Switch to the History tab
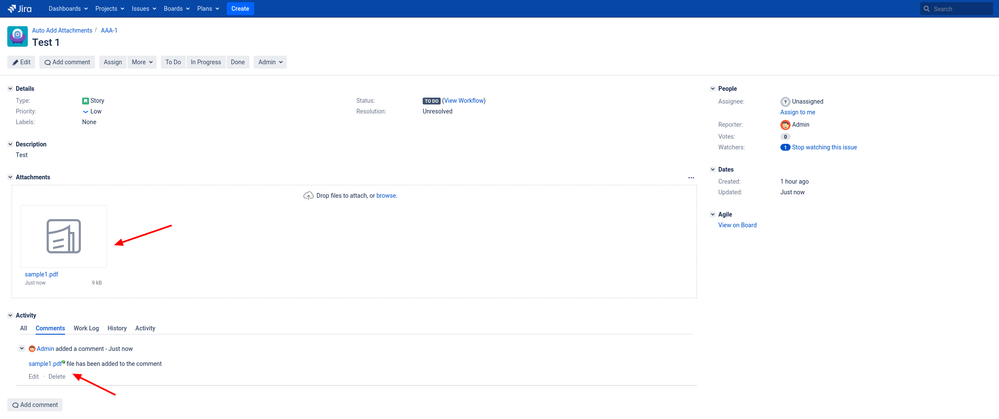The image size is (999, 419). coord(117,329)
